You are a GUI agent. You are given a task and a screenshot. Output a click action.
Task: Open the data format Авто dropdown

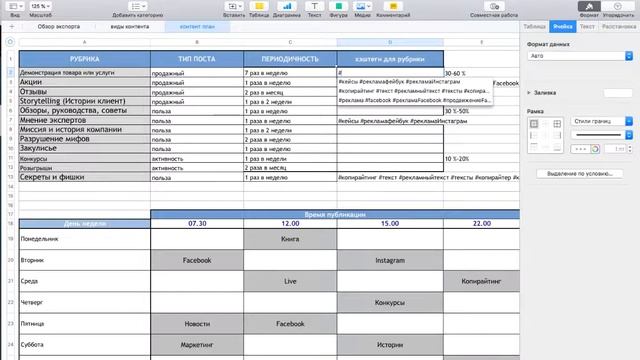pyautogui.click(x=580, y=56)
